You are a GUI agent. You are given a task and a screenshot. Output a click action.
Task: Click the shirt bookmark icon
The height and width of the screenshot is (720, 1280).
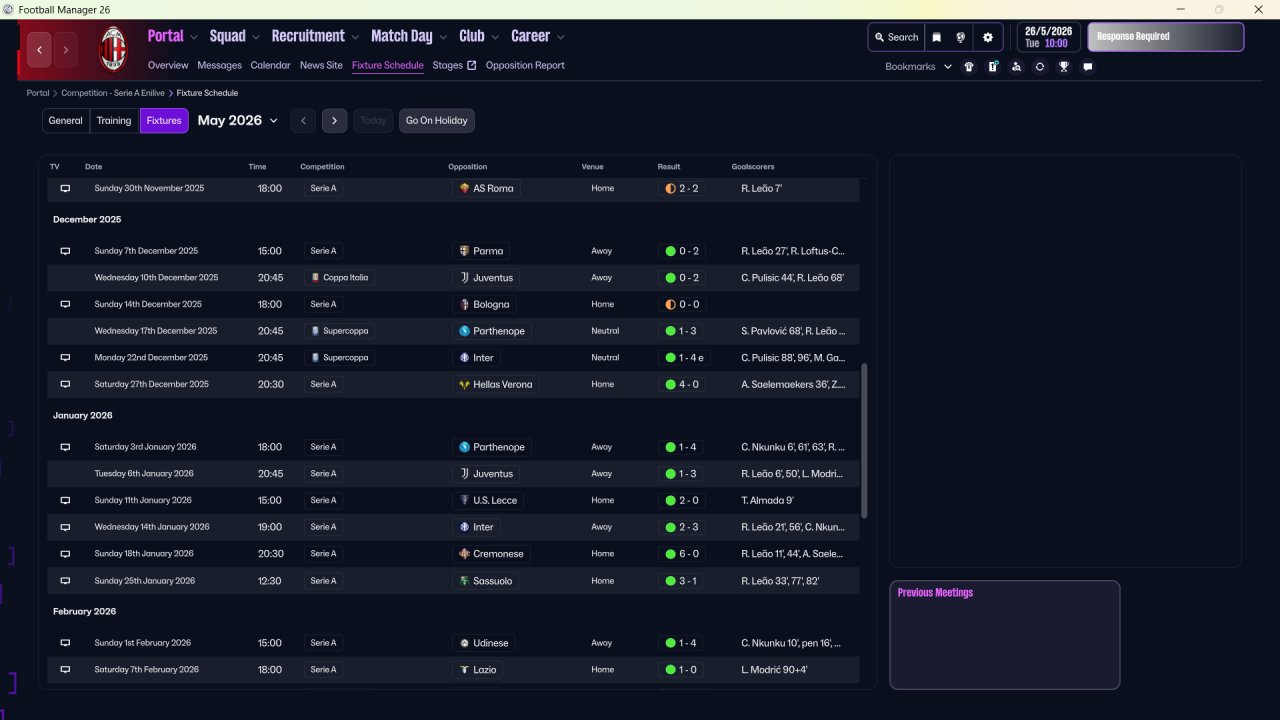(x=969, y=67)
